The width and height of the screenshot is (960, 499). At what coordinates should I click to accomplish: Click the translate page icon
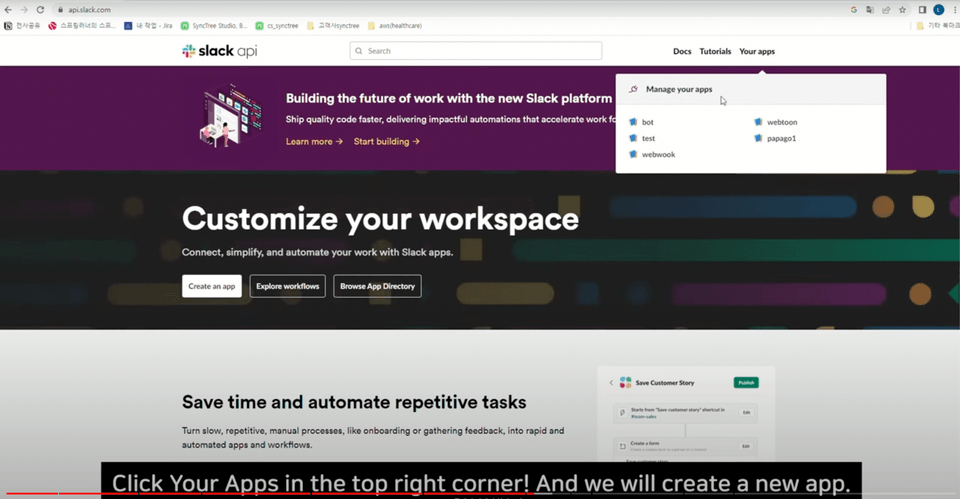[869, 10]
